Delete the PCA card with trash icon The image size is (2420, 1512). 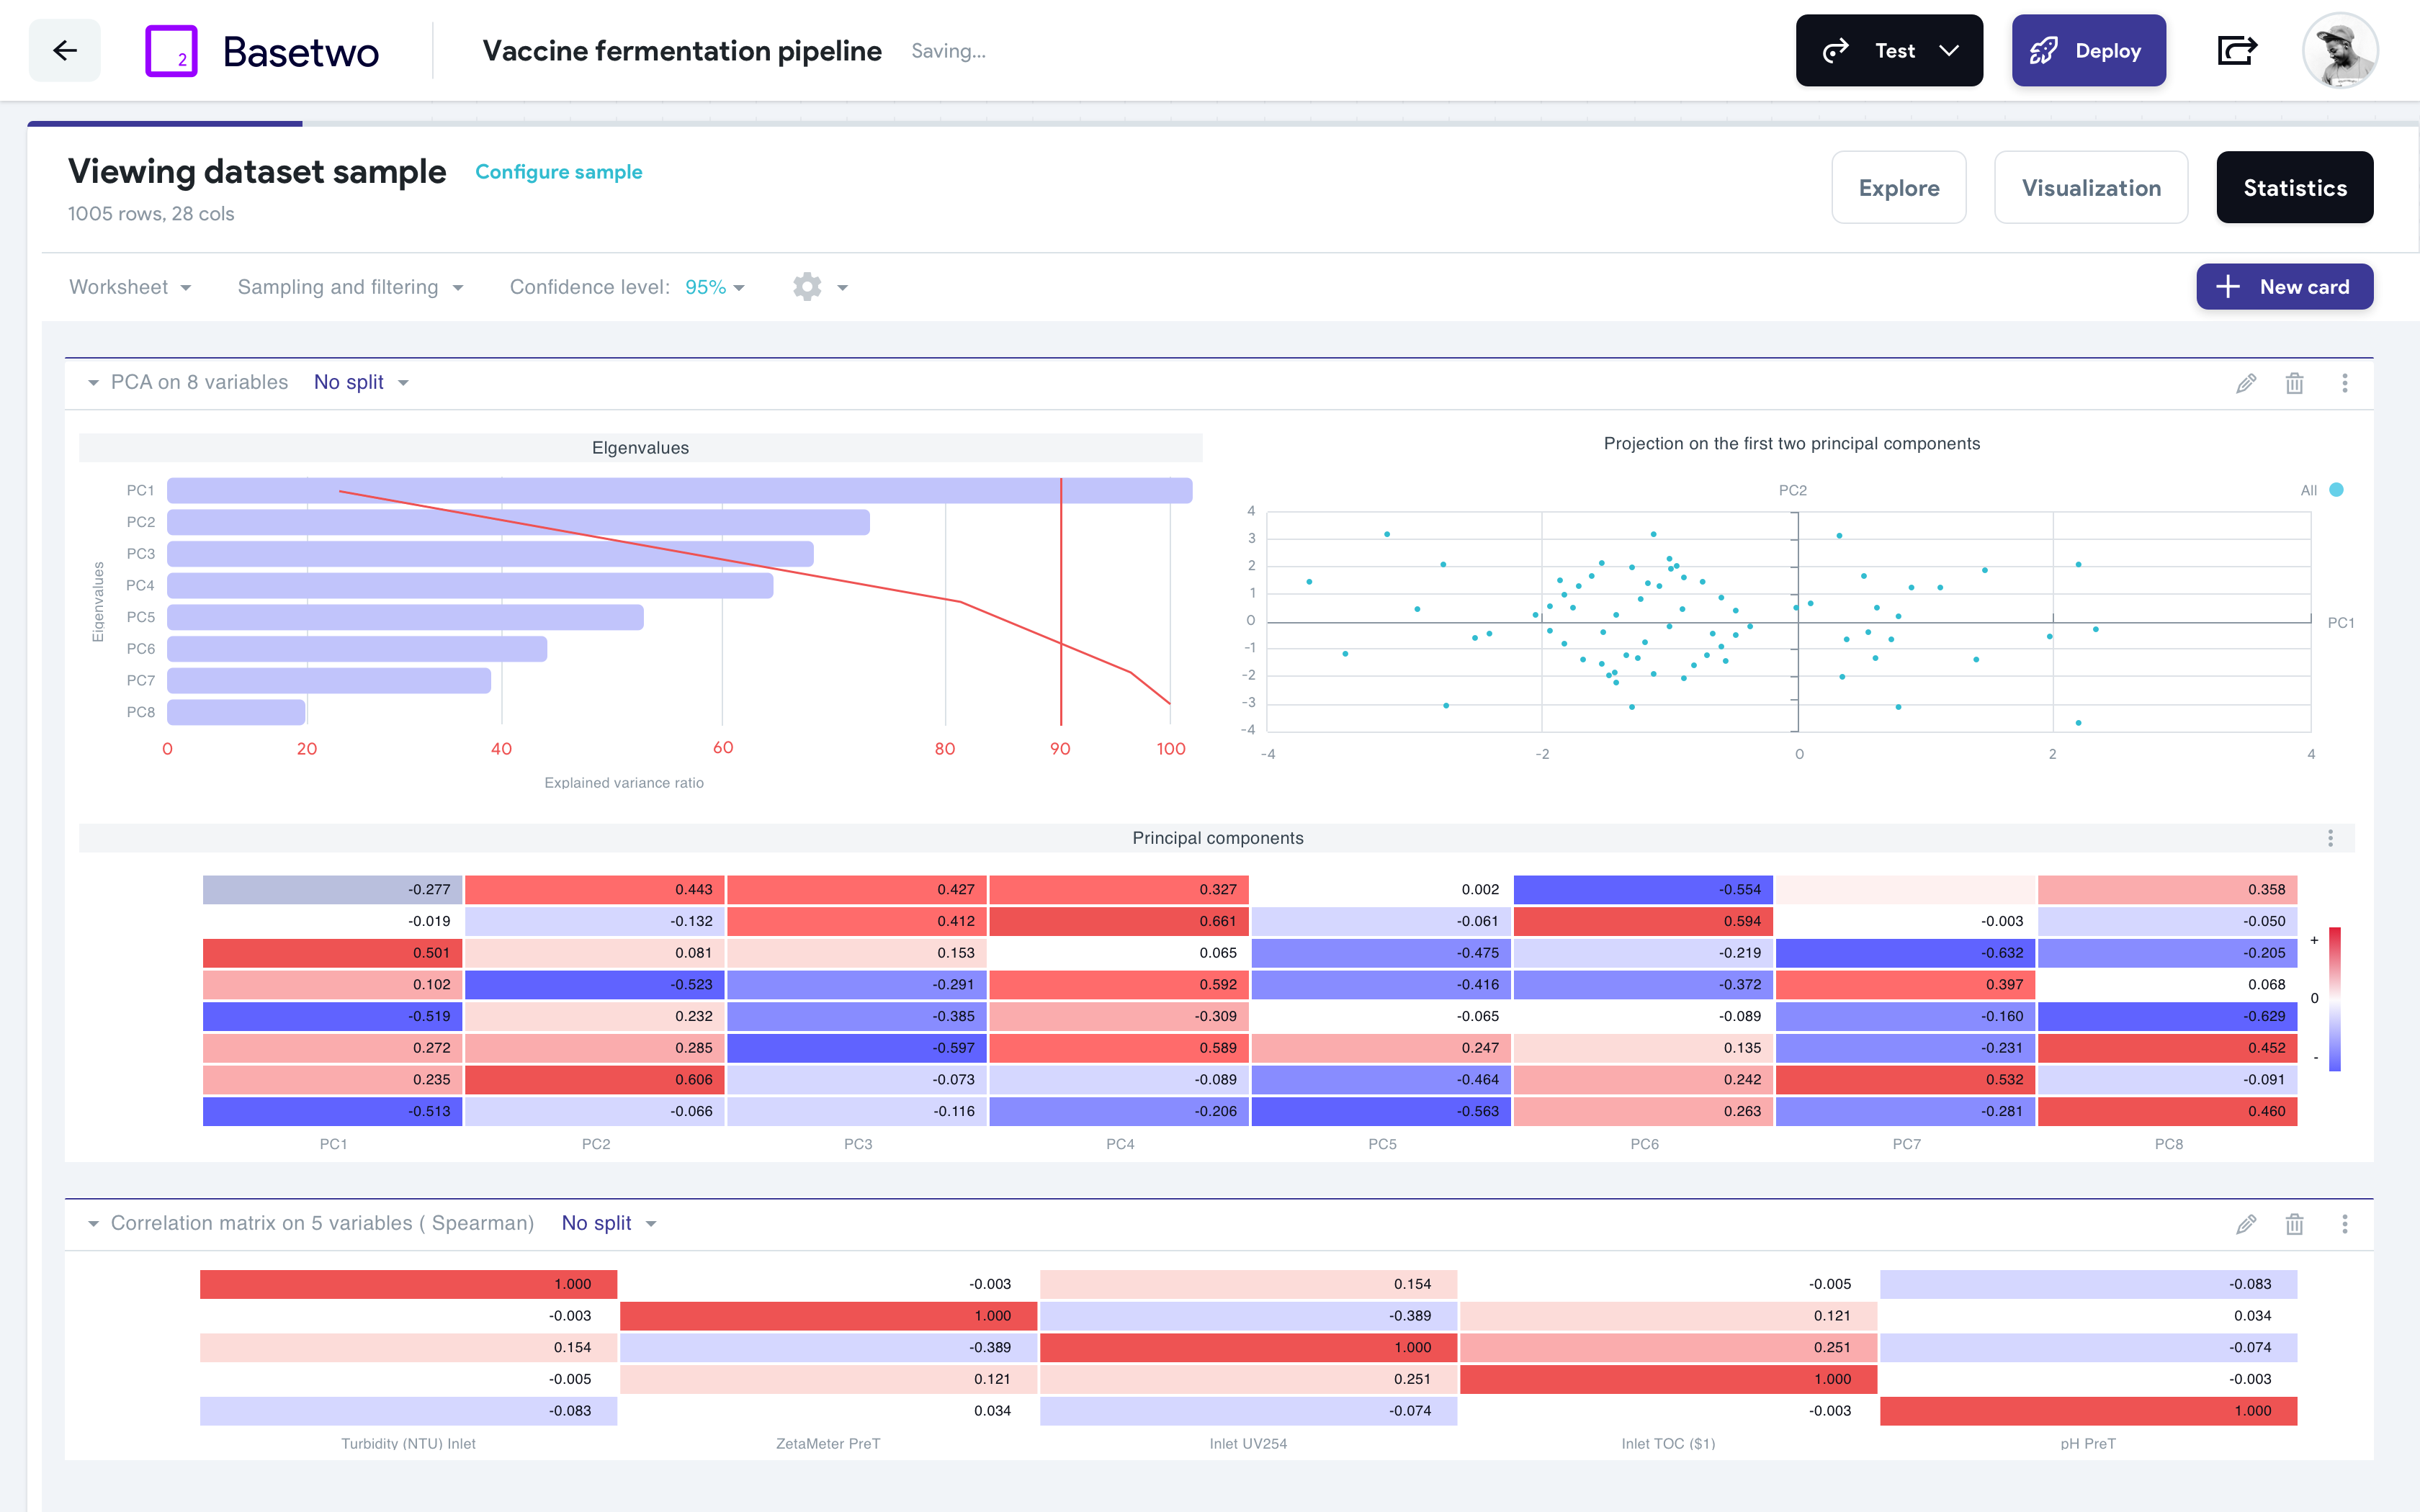point(2294,383)
